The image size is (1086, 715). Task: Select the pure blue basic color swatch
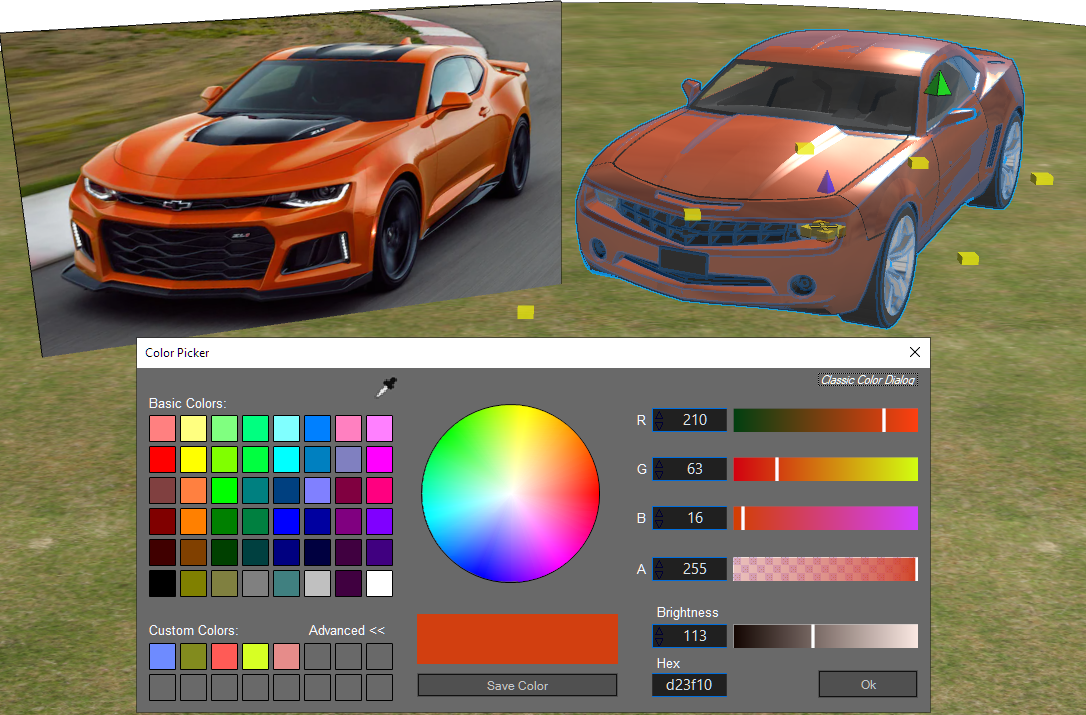286,521
